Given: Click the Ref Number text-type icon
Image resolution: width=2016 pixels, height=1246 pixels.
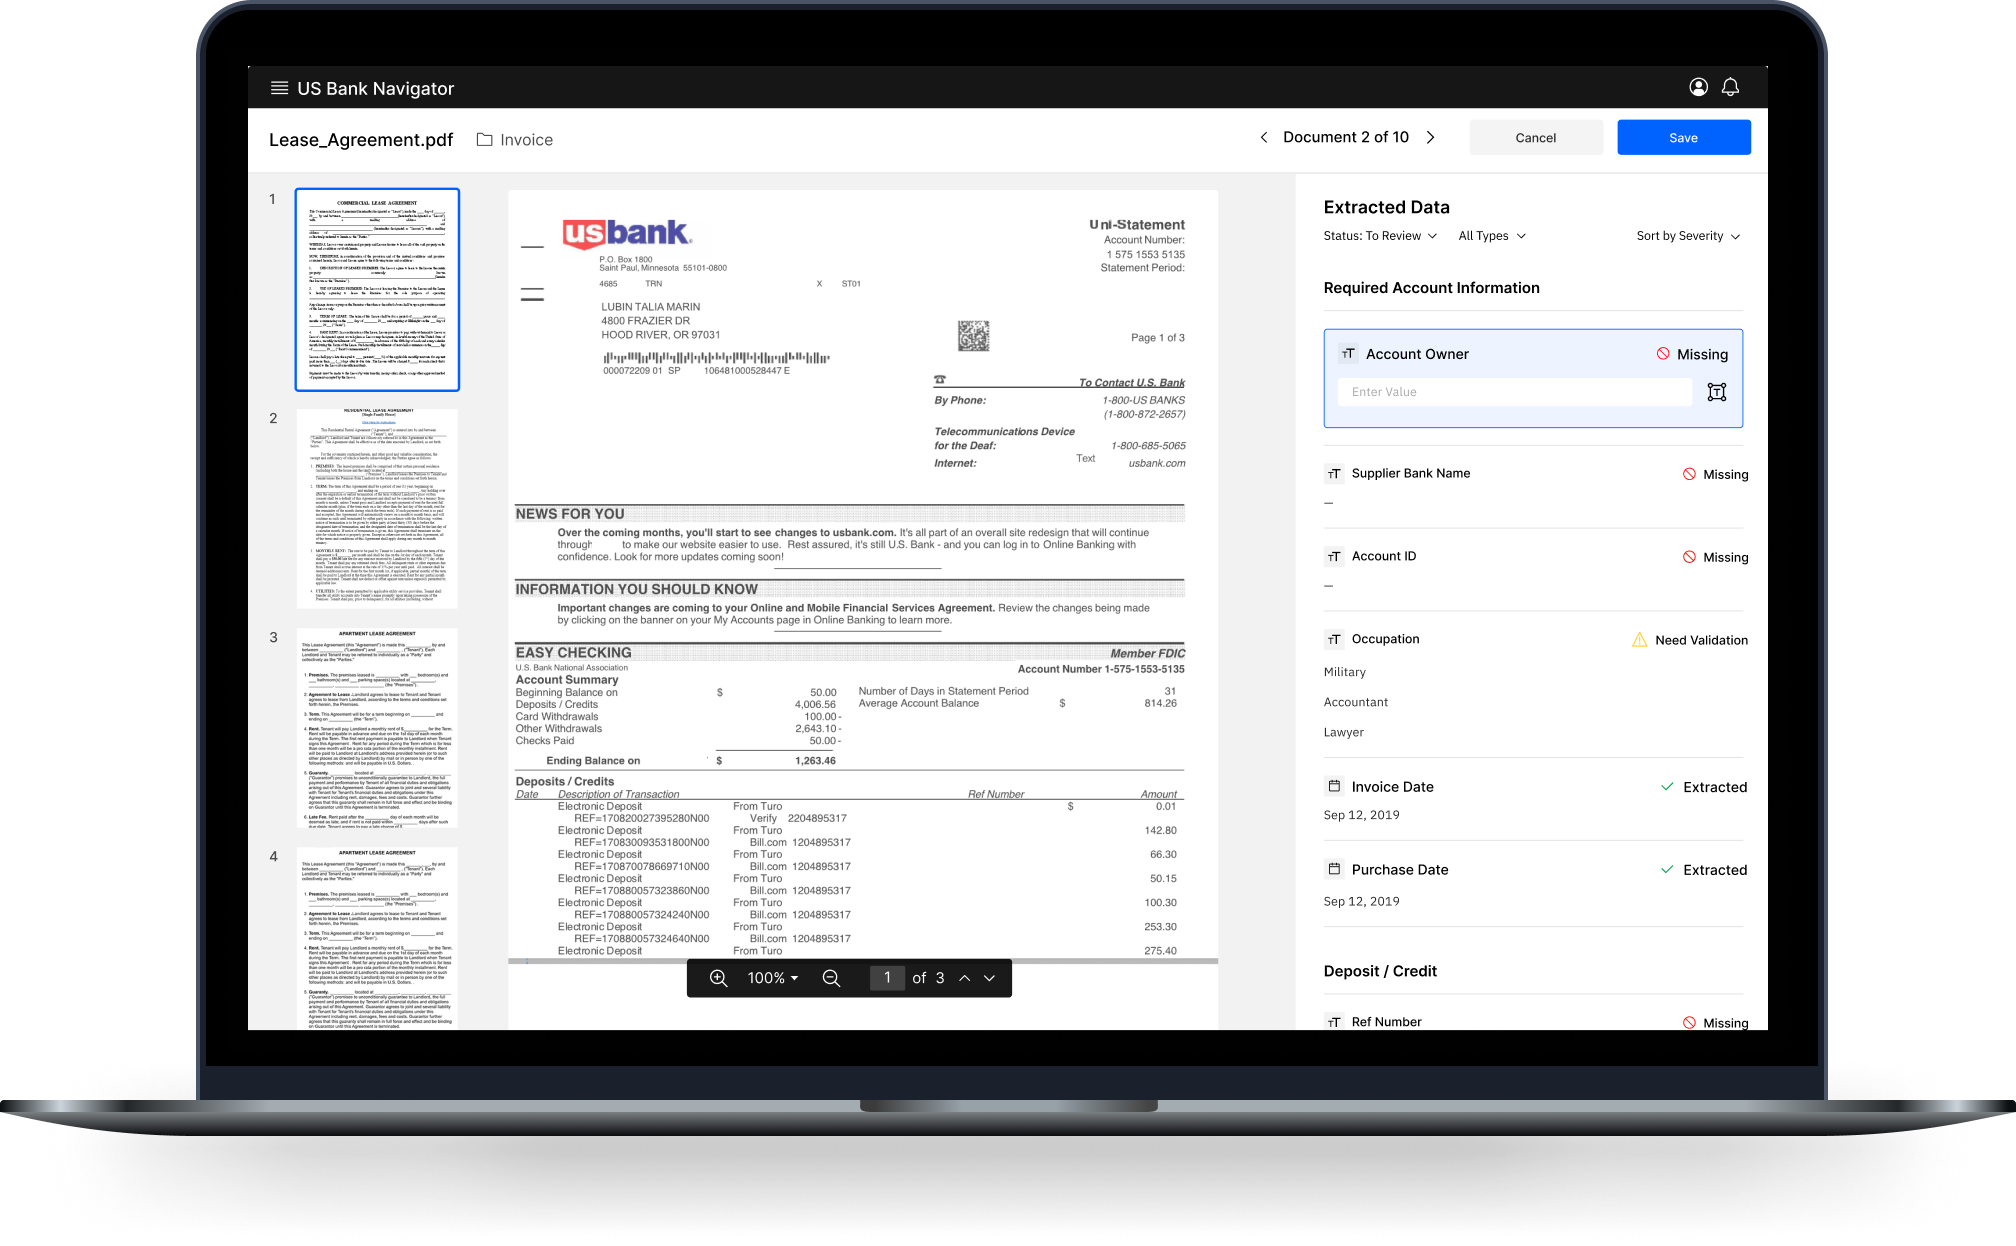Looking at the screenshot, I should (x=1334, y=1022).
